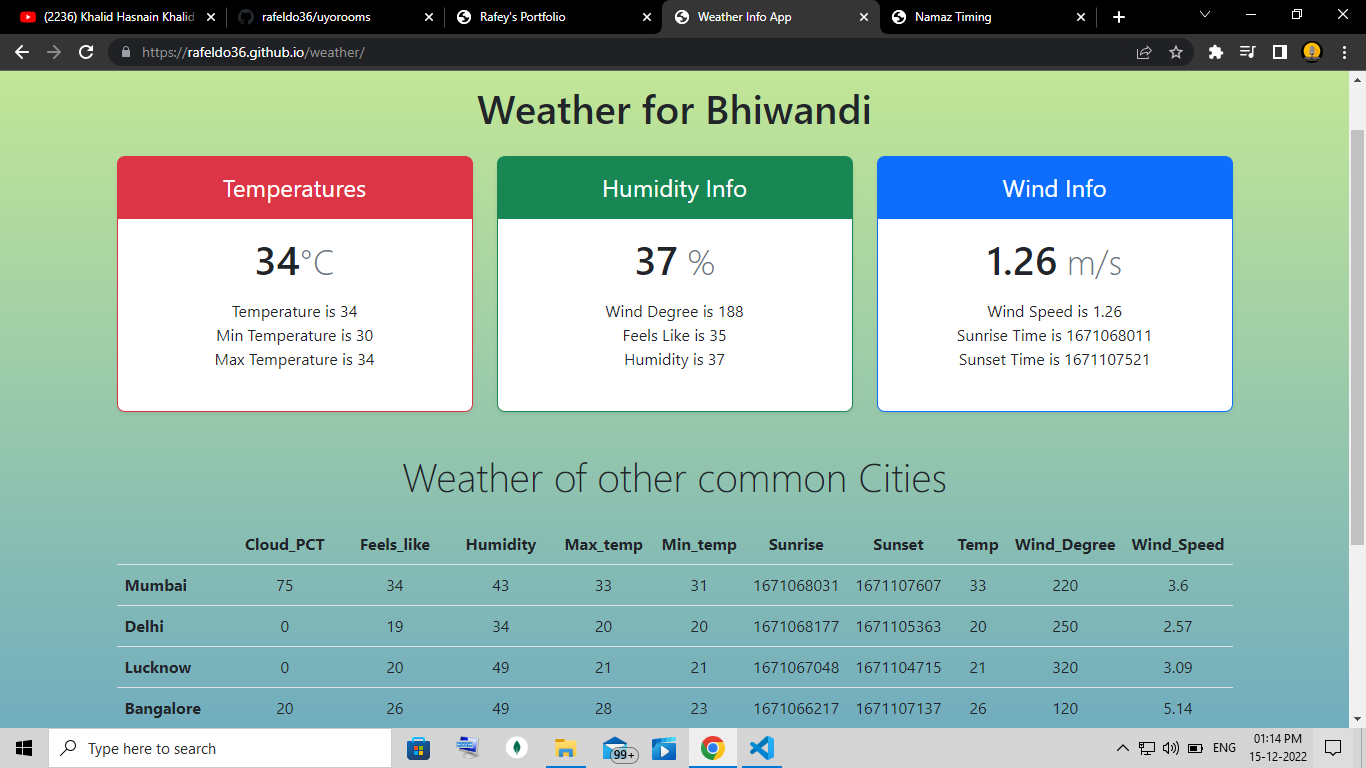Open the notification center icon

point(1333,748)
